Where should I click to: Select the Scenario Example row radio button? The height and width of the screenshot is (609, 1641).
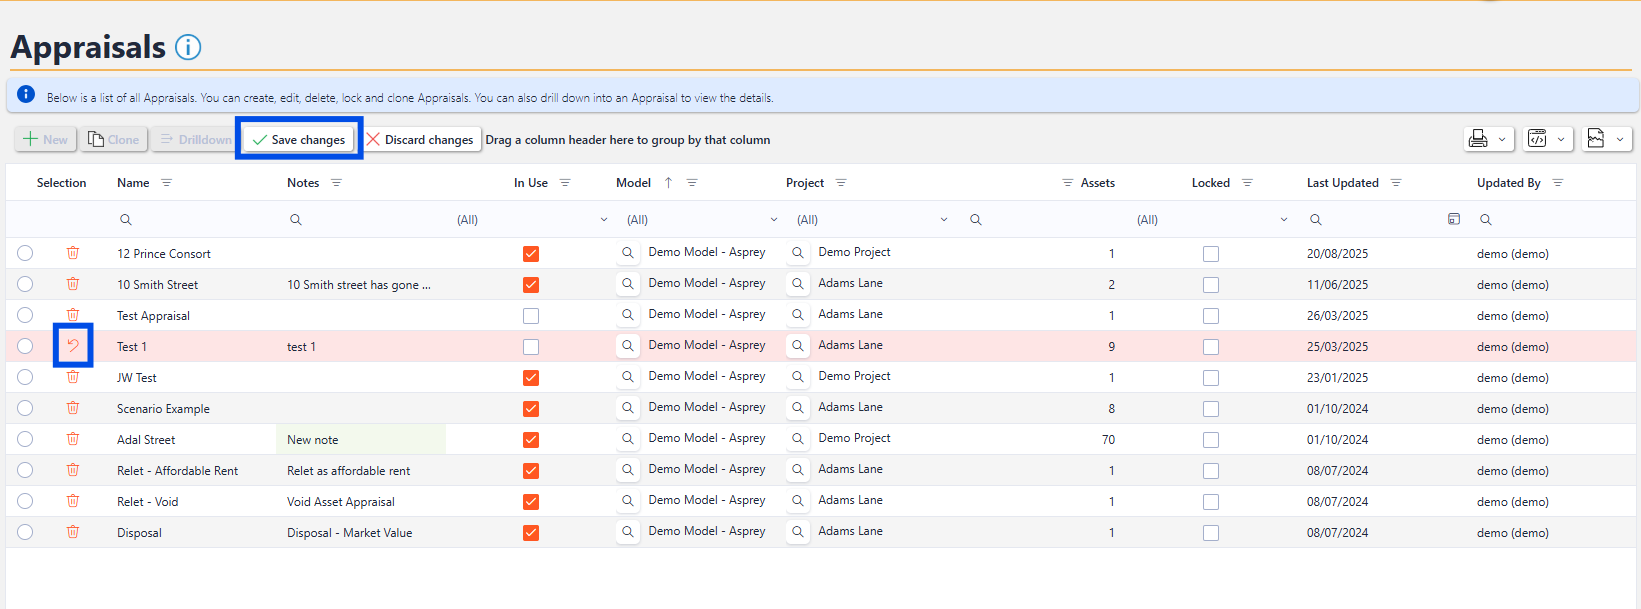[25, 408]
